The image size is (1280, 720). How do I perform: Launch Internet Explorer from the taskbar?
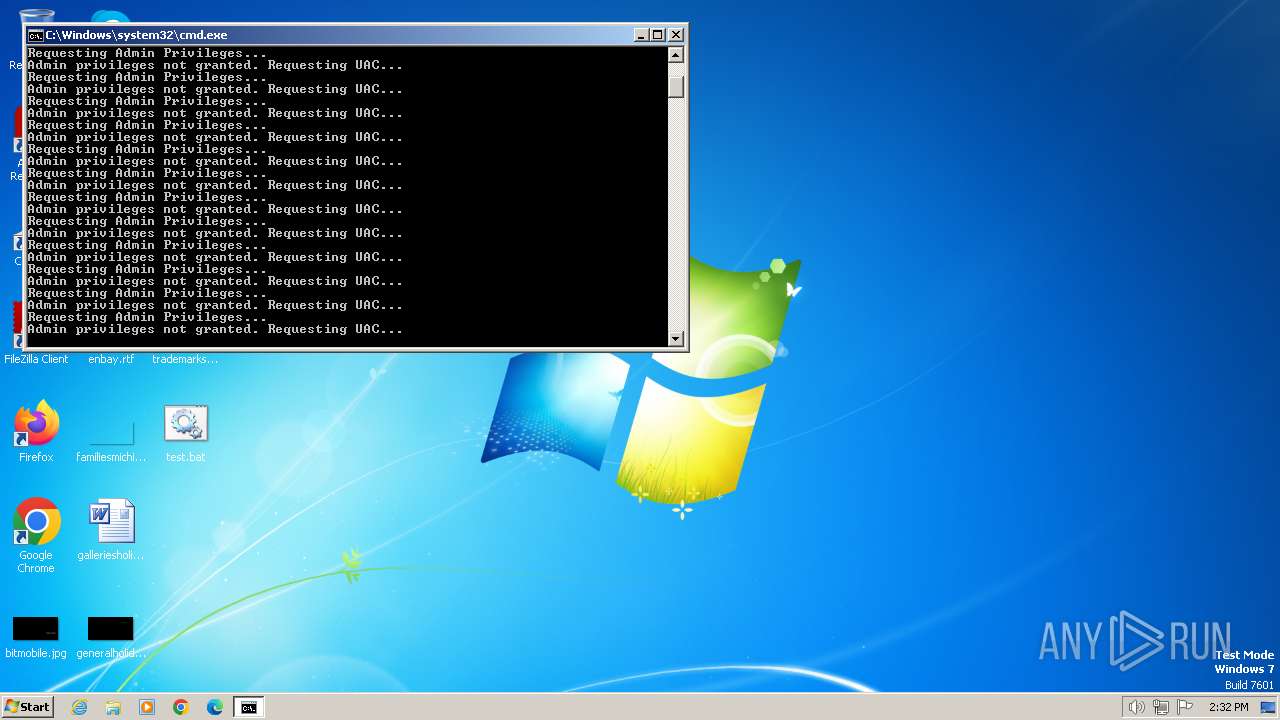(79, 707)
